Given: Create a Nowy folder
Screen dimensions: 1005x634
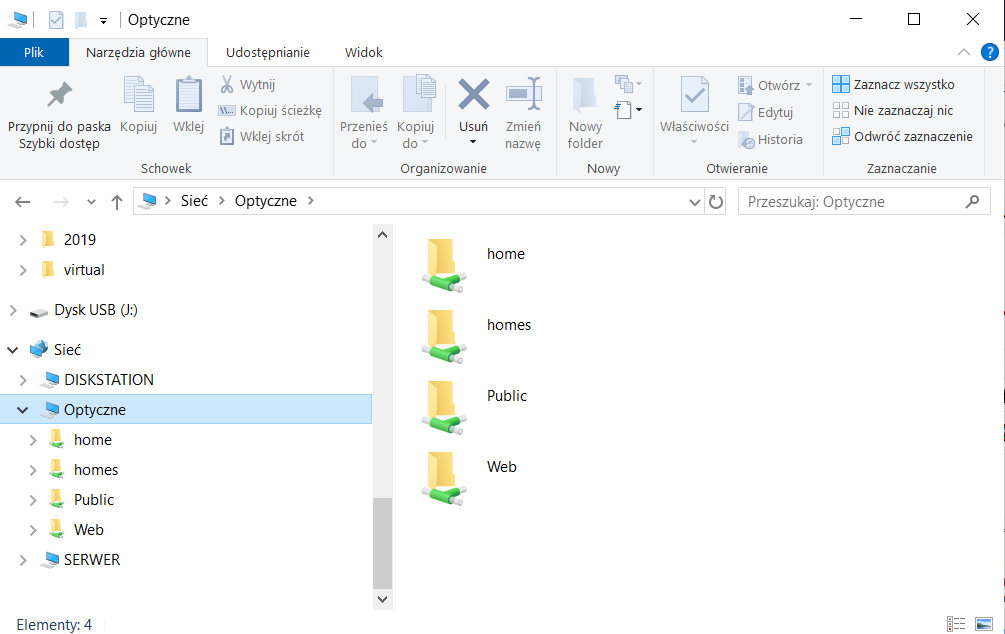Looking at the screenshot, I should coord(585,114).
